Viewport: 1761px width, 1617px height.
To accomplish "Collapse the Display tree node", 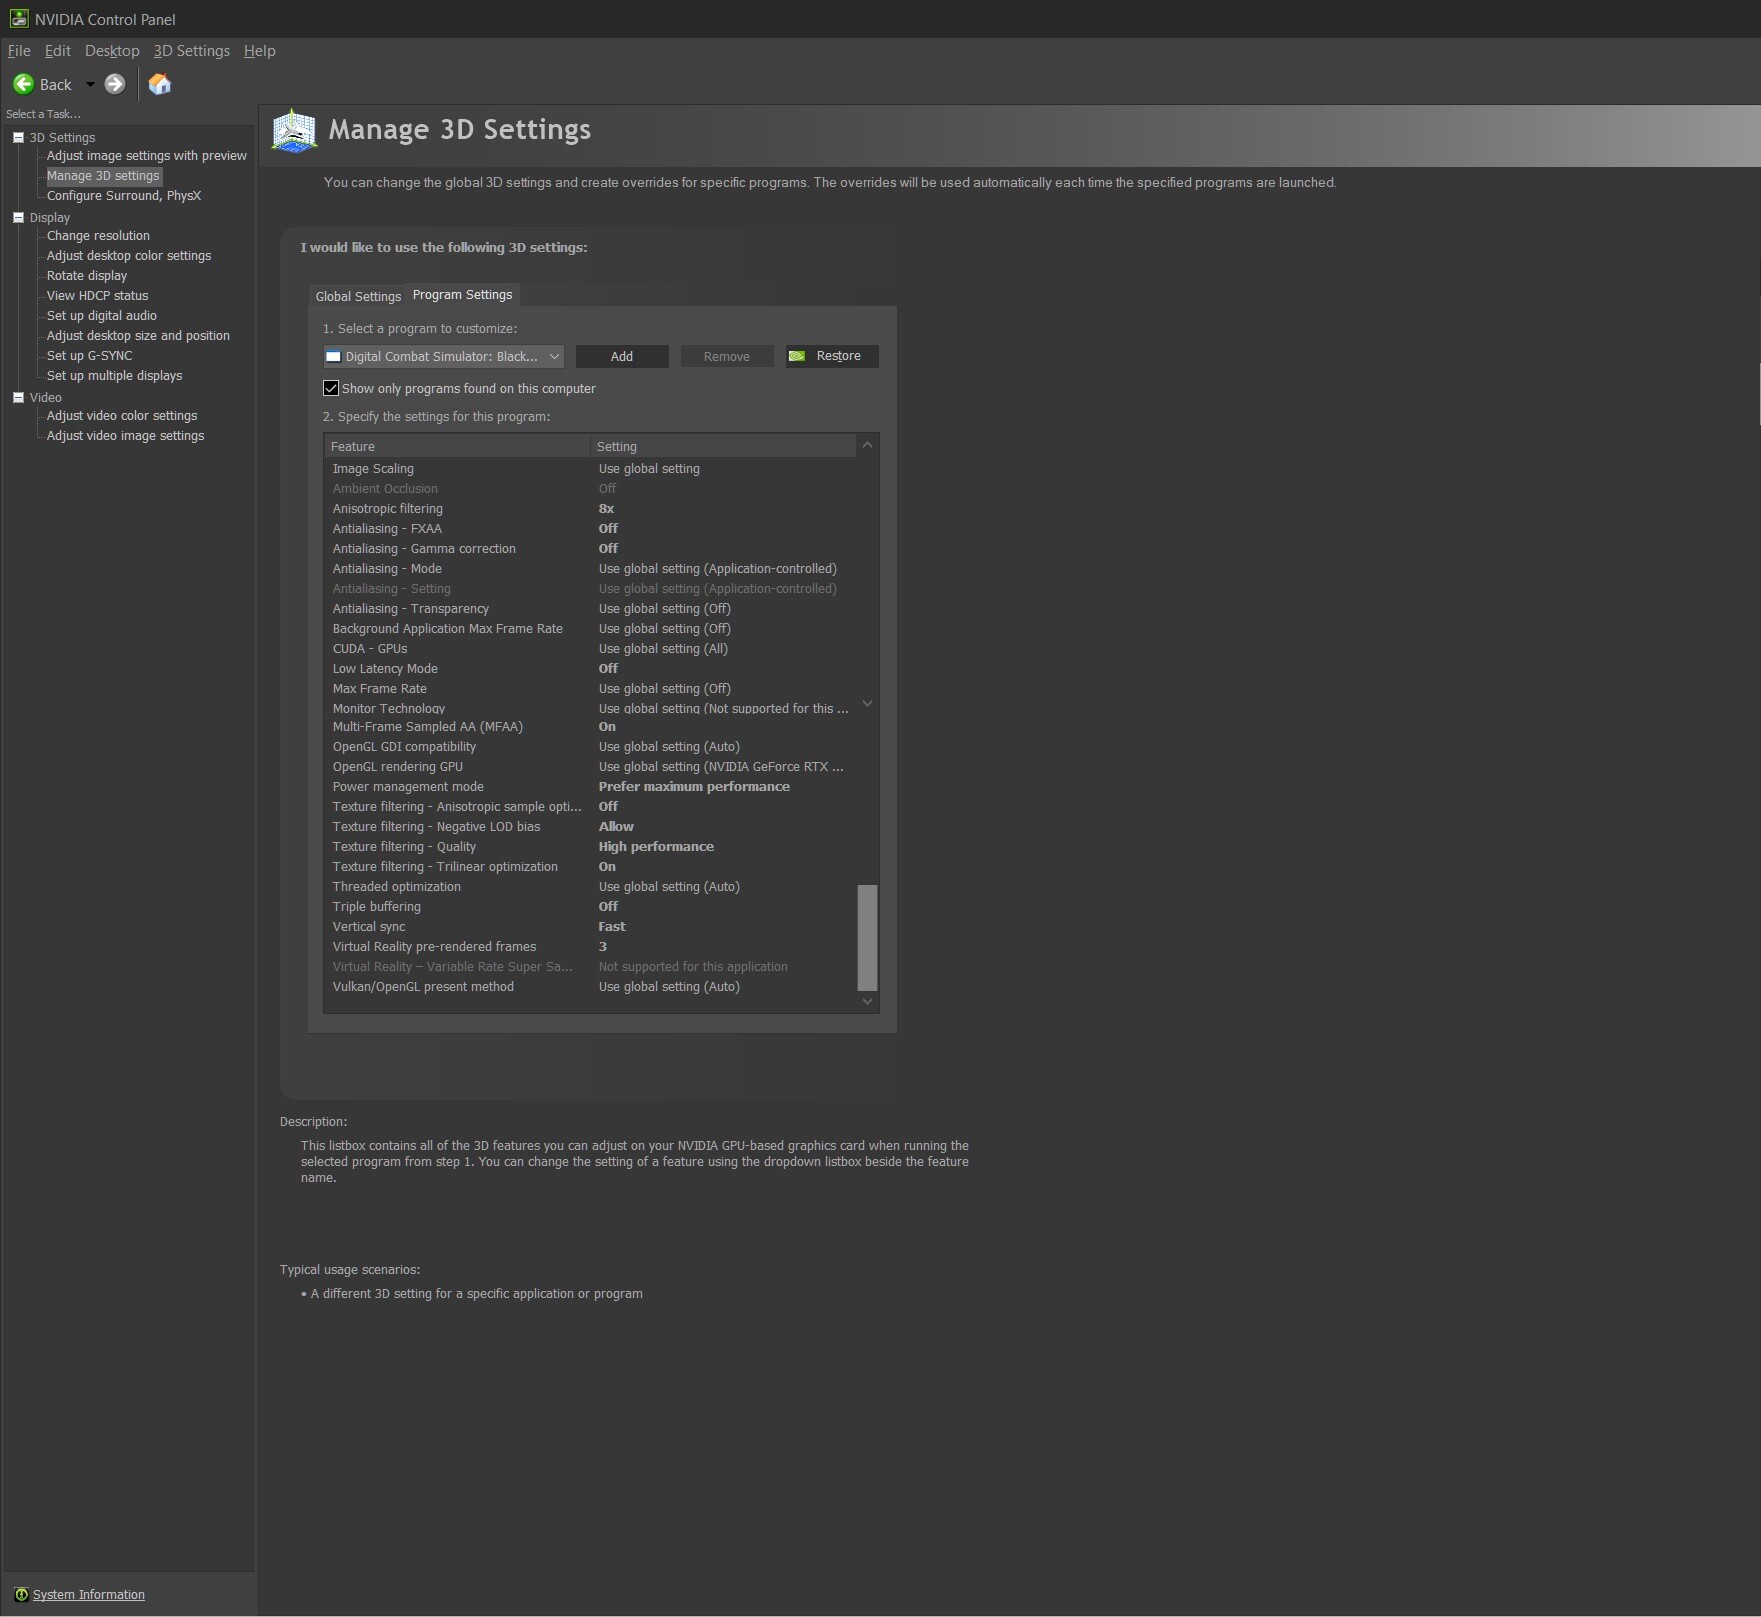I will pyautogui.click(x=18, y=217).
